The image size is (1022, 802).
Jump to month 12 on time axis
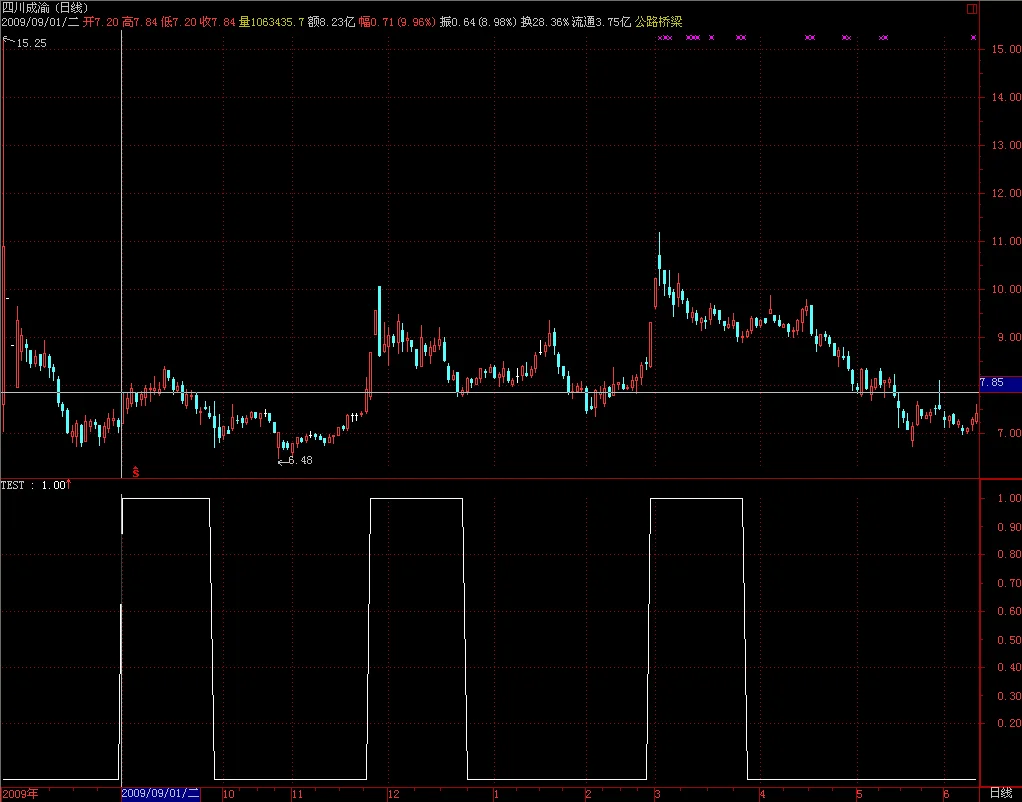pos(394,794)
